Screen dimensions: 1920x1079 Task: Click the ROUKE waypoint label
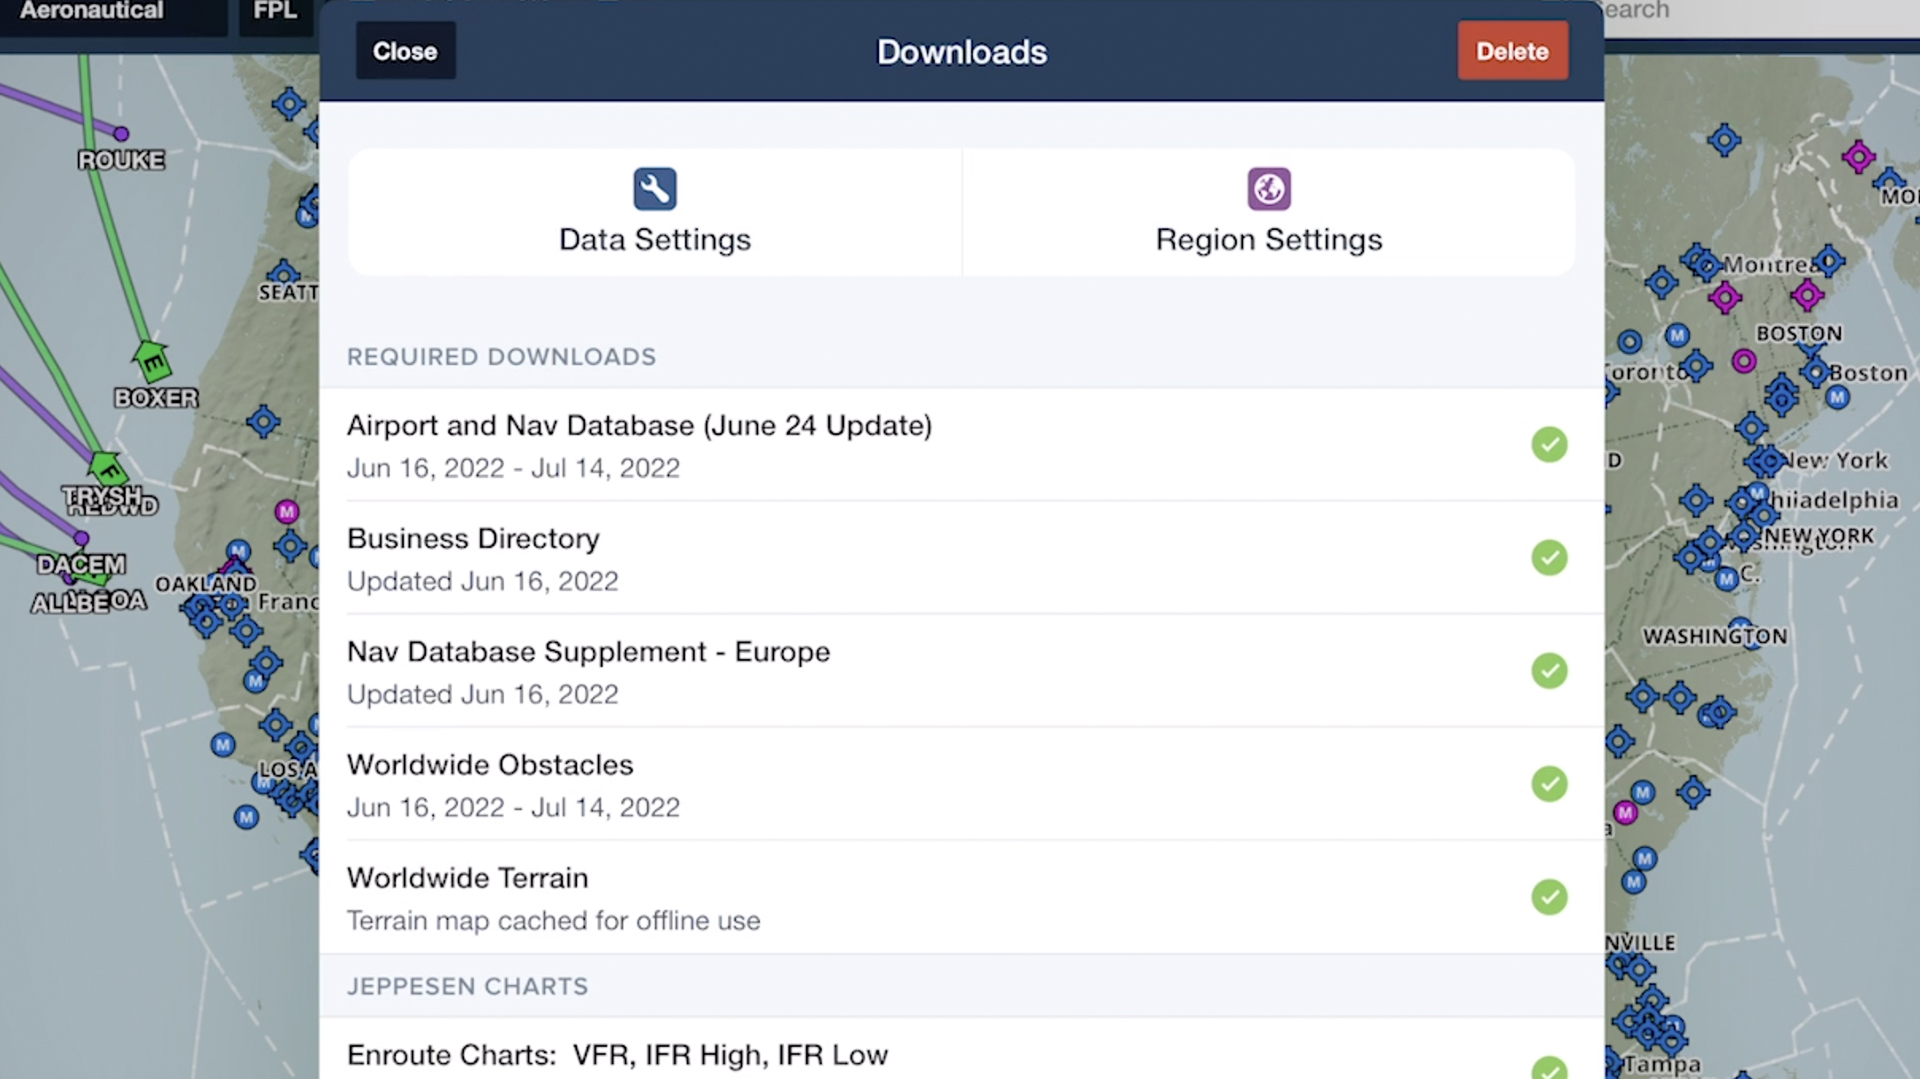pos(121,160)
